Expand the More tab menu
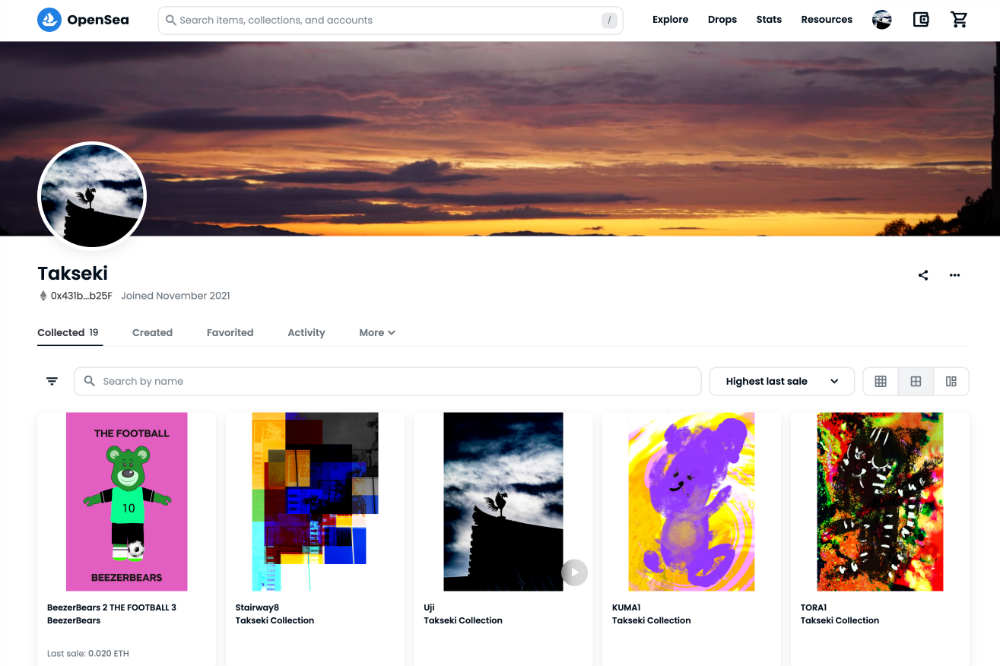The width and height of the screenshot is (1000, 666). pyautogui.click(x=377, y=332)
